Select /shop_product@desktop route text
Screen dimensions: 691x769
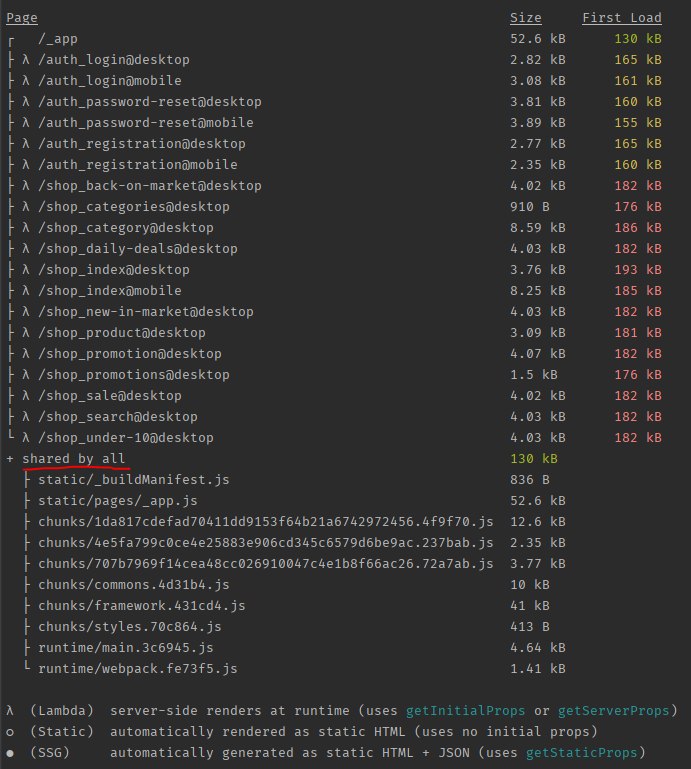click(x=122, y=333)
